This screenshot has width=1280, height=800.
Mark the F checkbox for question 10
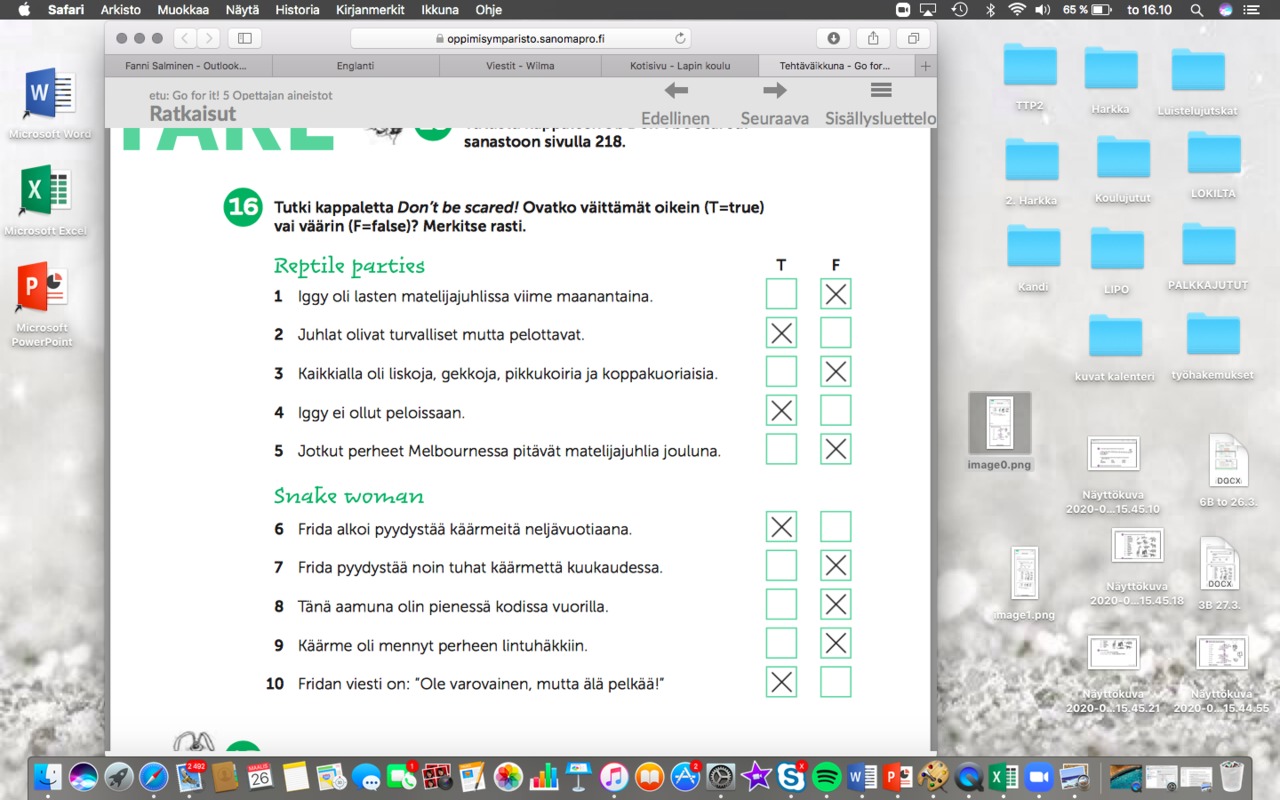coord(835,682)
